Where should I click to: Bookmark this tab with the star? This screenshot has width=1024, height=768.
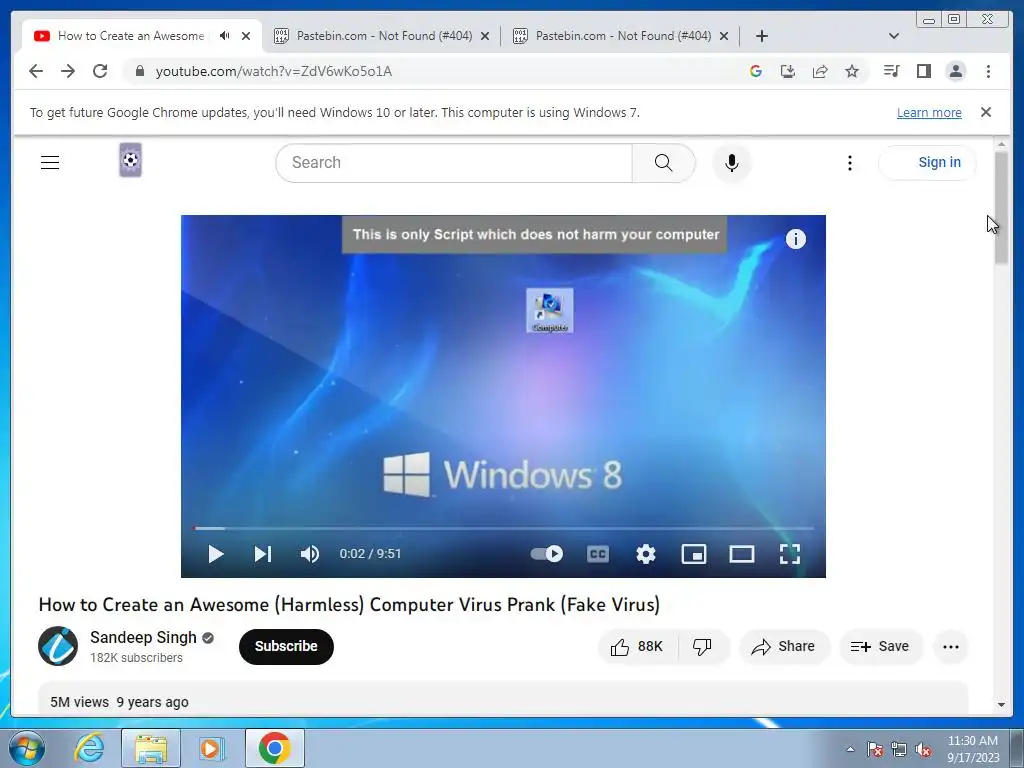tap(852, 71)
